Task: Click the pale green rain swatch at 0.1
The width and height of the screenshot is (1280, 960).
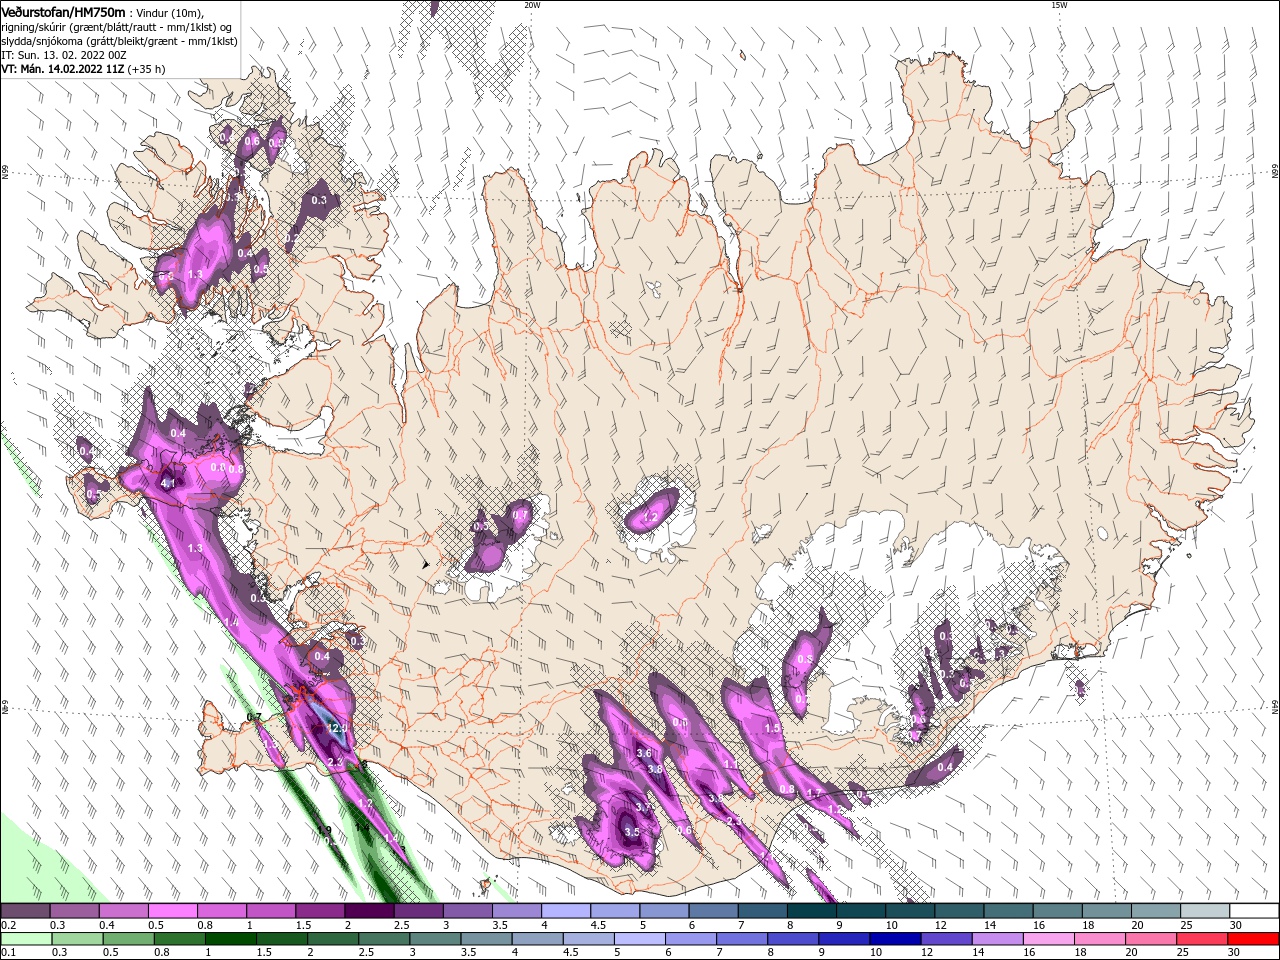Action: pyautogui.click(x=26, y=939)
